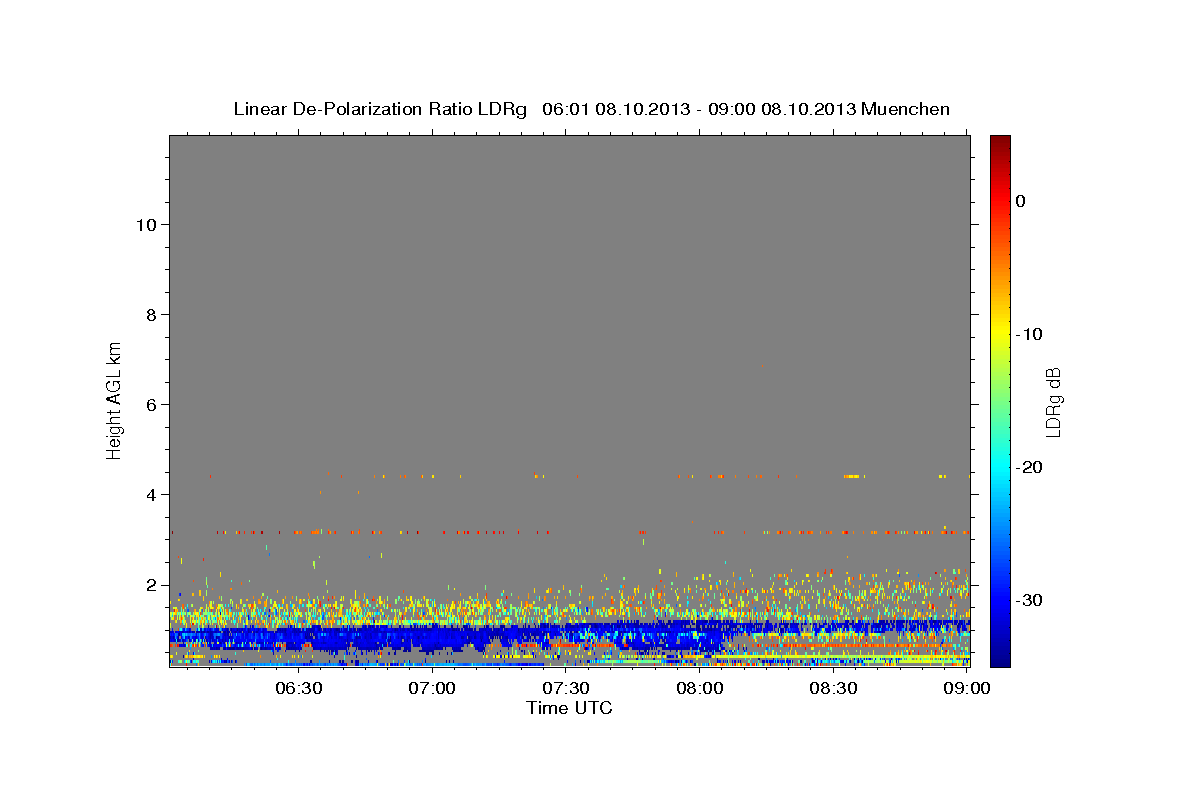This screenshot has width=1200, height=800.
Task: Click the colorbar value 0
Action: 1021,201
